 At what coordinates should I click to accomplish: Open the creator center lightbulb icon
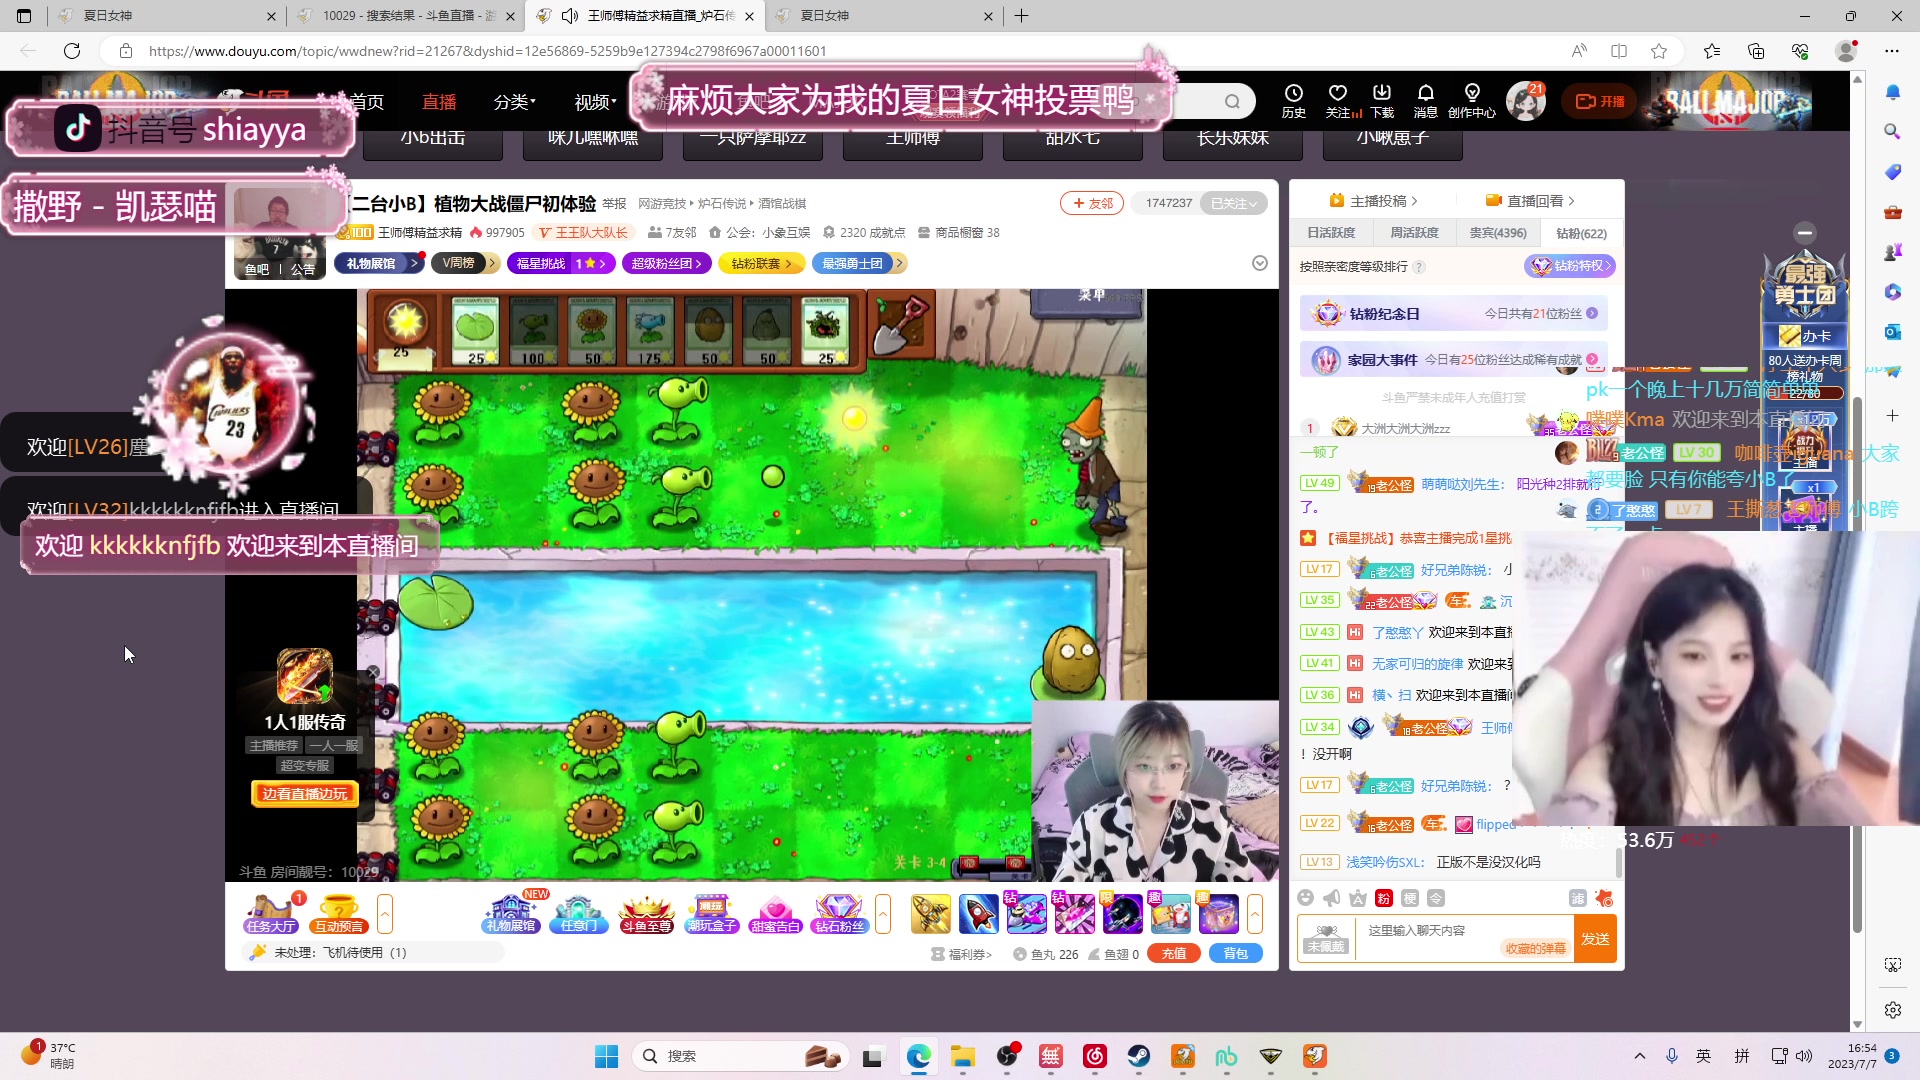[1471, 100]
